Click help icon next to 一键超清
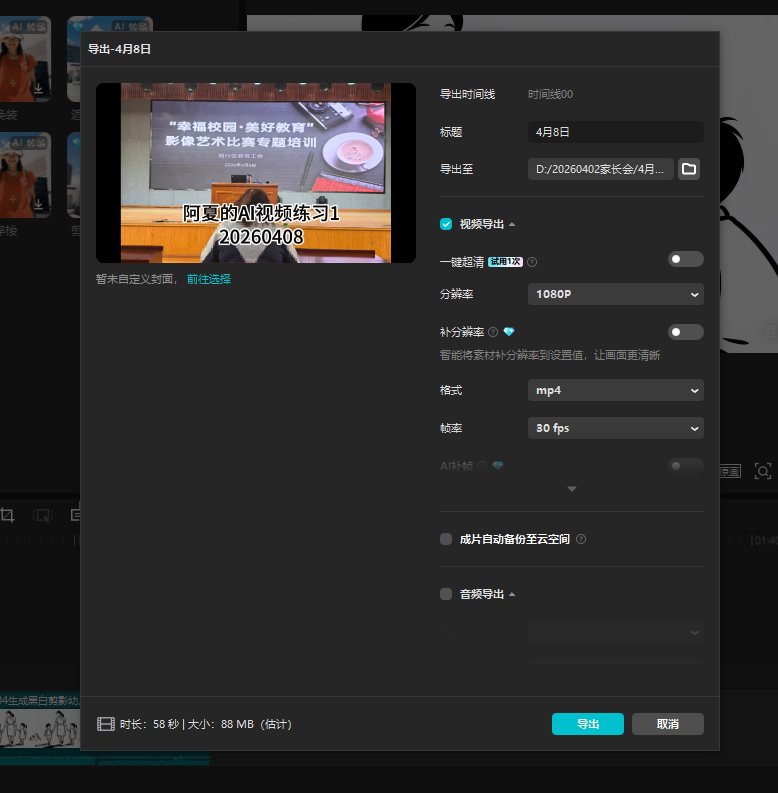The image size is (778, 793). pos(532,262)
